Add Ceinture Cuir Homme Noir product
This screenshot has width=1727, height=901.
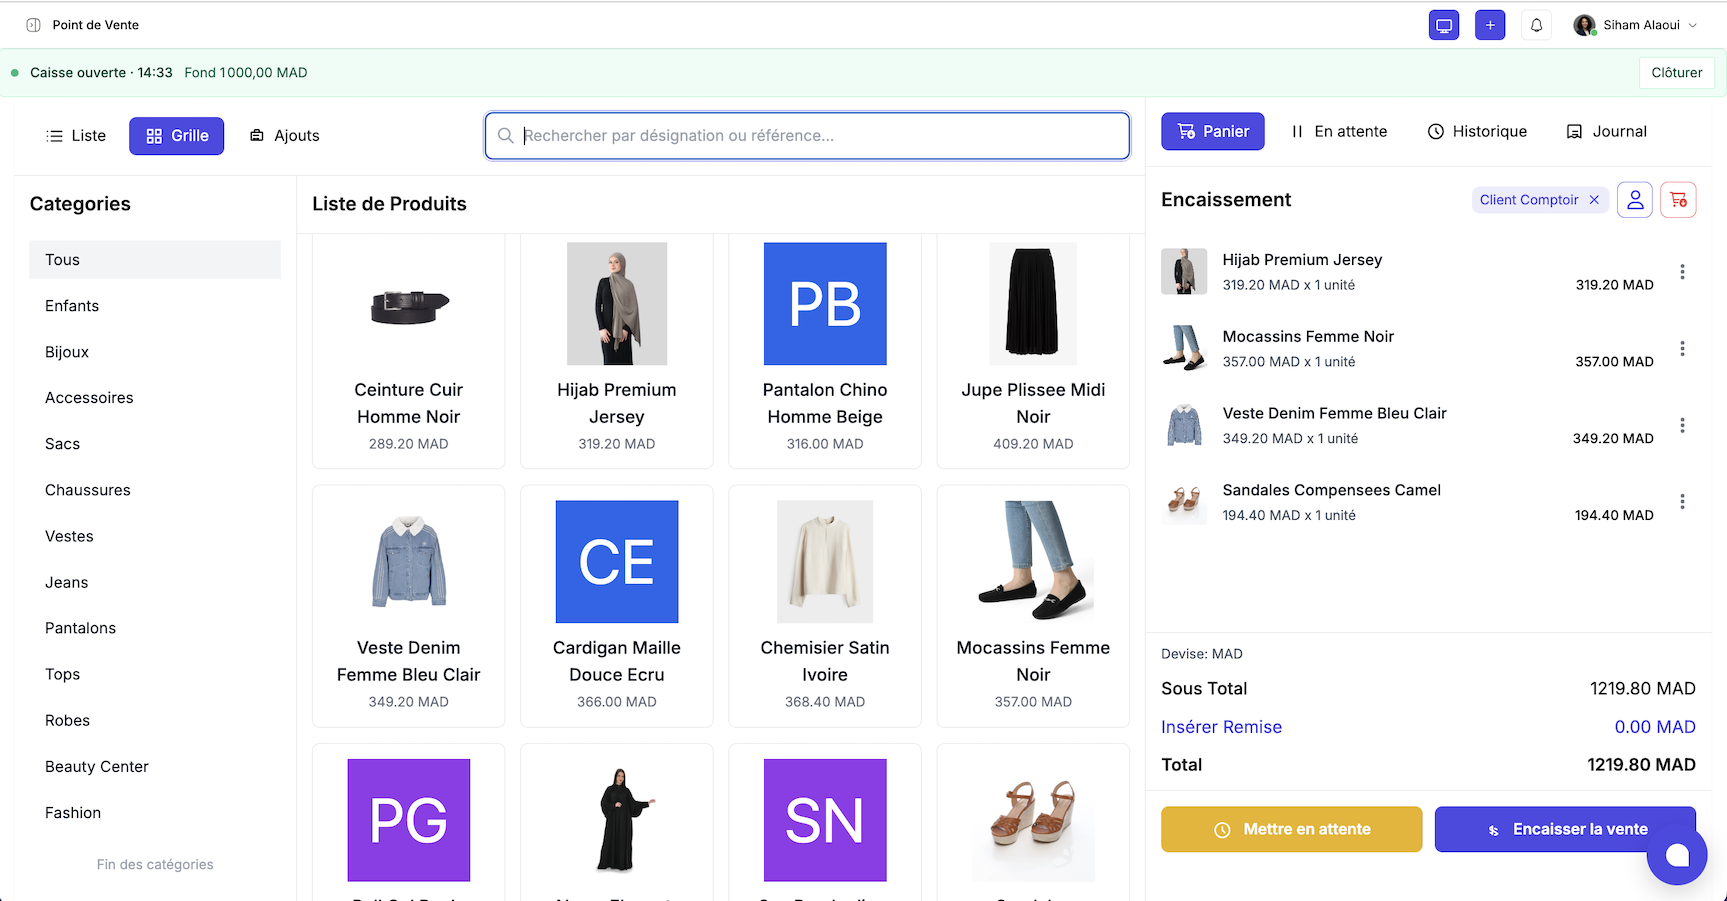point(409,350)
